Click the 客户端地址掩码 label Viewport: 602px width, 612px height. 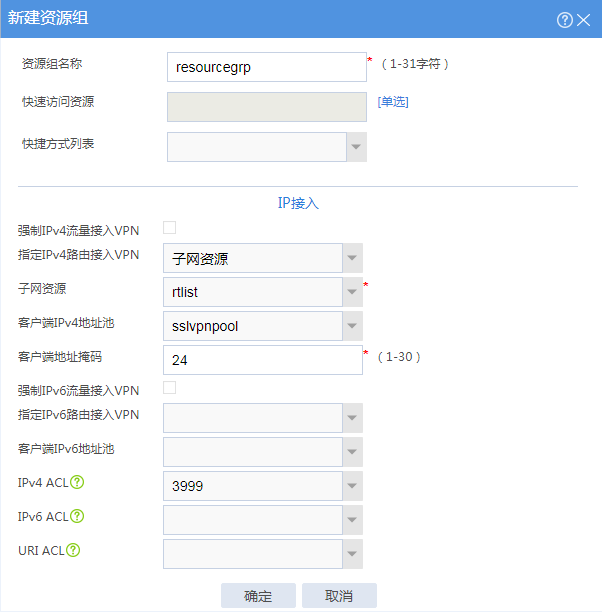tap(60, 357)
